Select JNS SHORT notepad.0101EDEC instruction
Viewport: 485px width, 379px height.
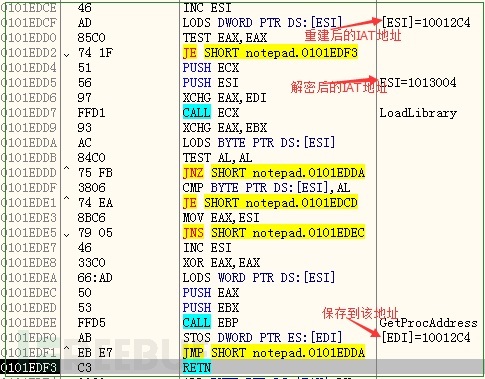(274, 233)
